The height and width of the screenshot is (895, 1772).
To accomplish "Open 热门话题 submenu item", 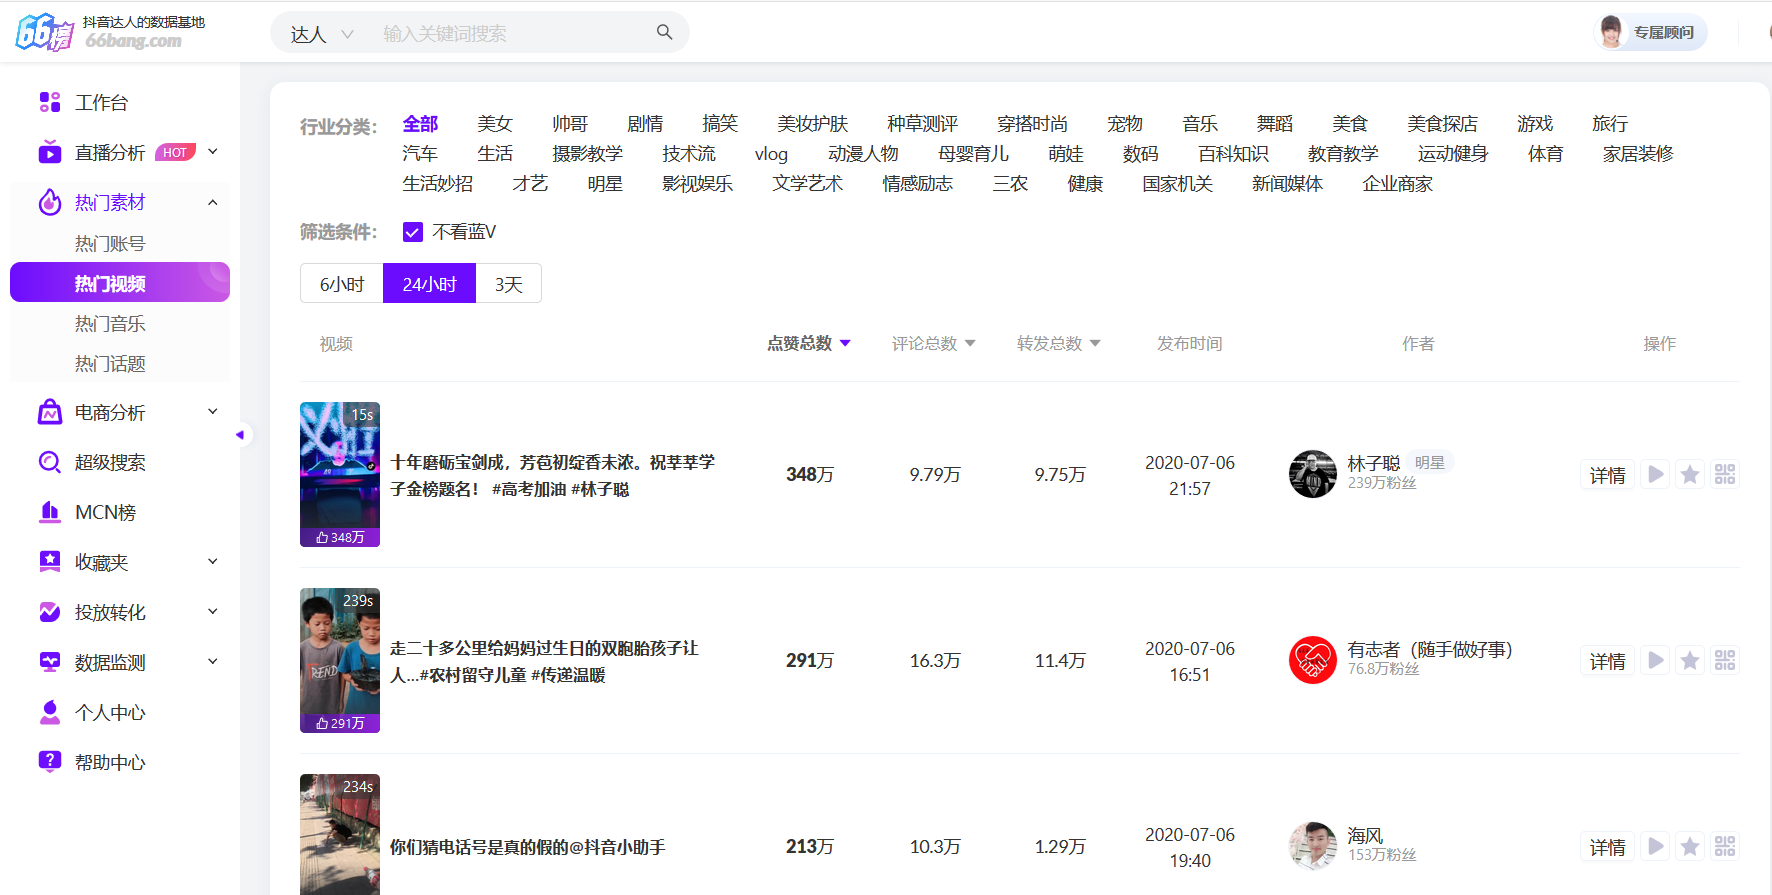I will pyautogui.click(x=110, y=364).
